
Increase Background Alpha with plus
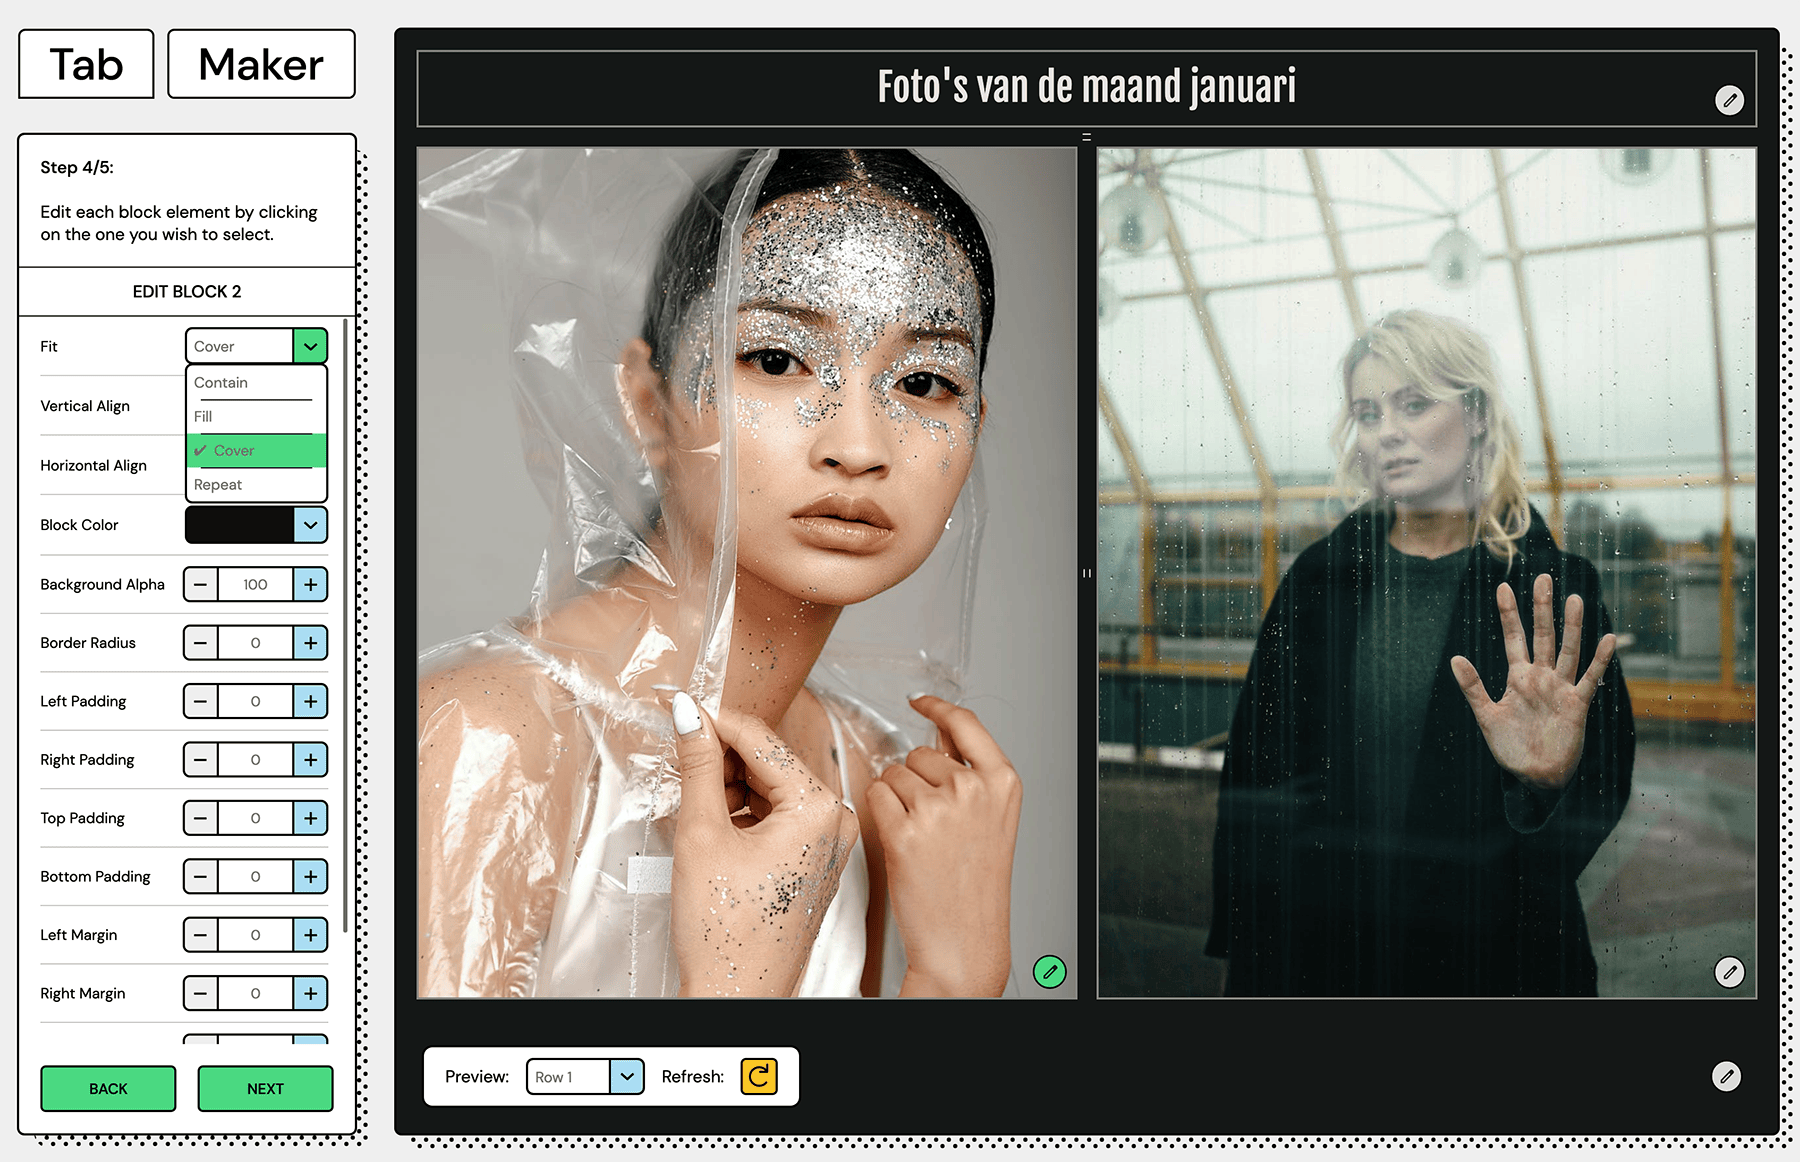point(311,584)
